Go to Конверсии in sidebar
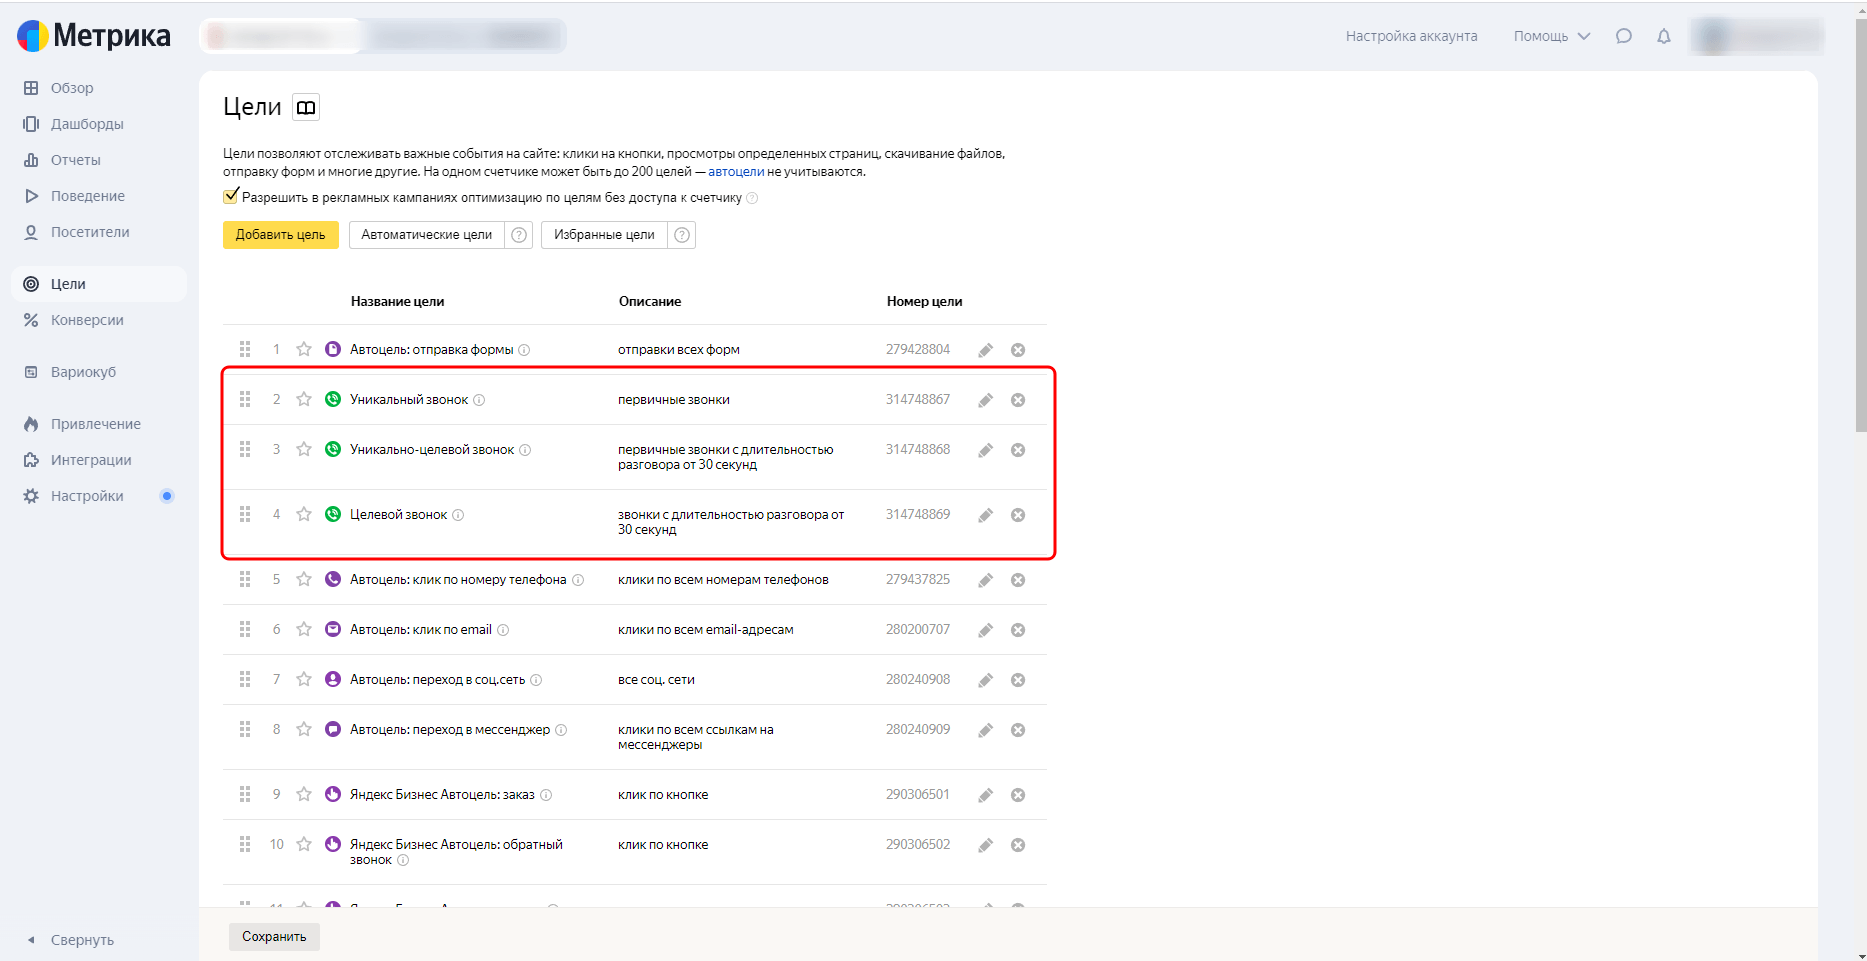The image size is (1867, 961). [x=87, y=320]
